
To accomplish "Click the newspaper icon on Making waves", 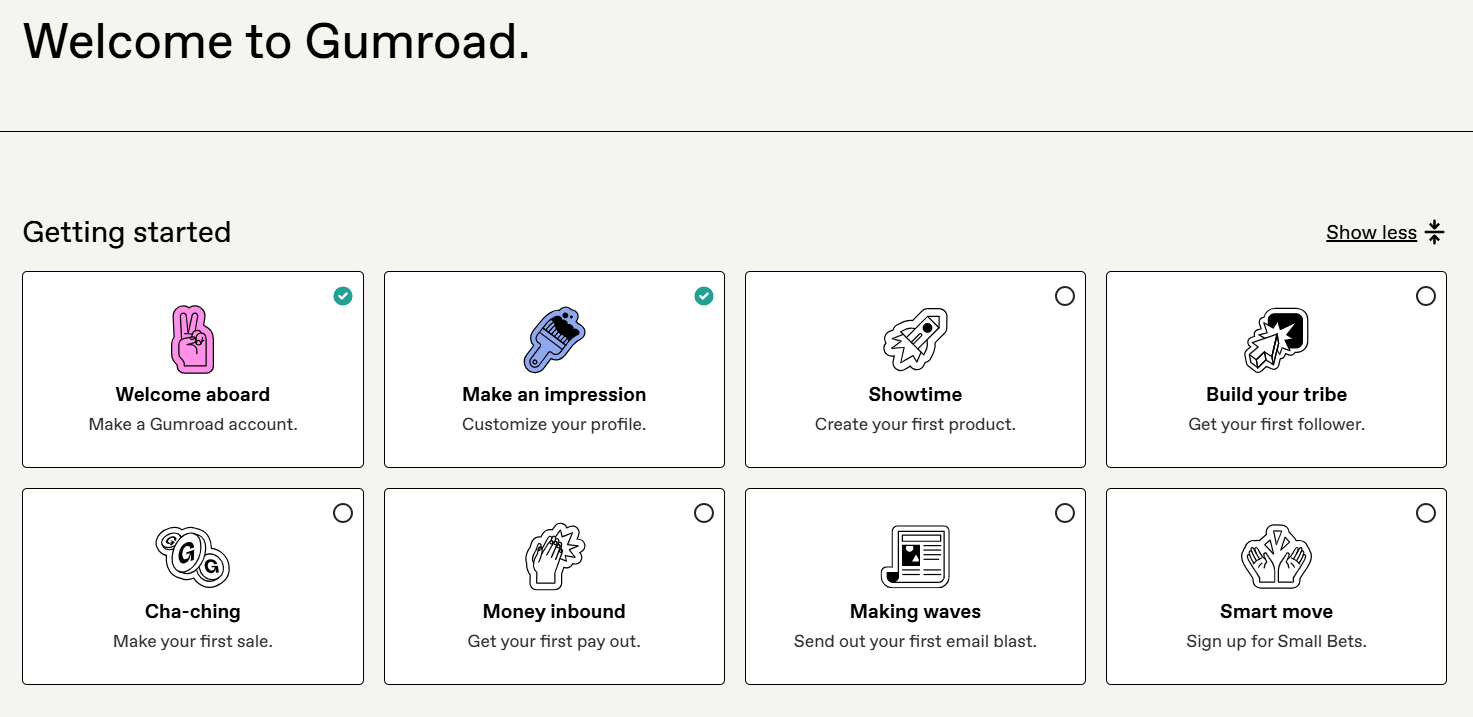I will 914,555.
